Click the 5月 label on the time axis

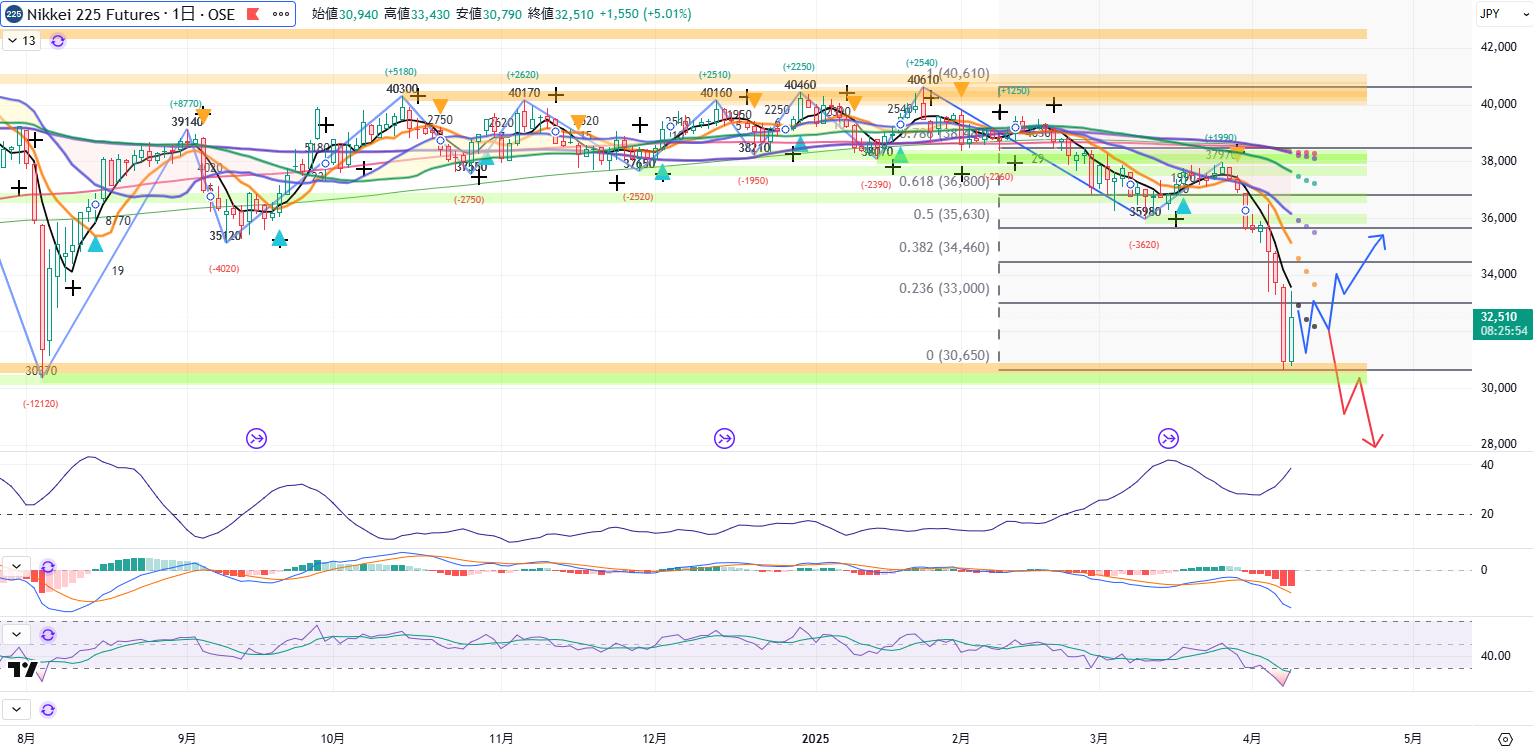click(1412, 738)
